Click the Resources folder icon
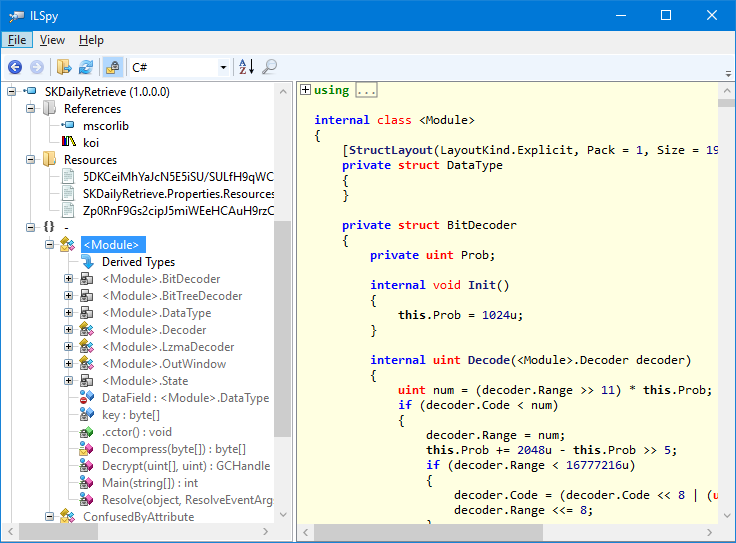The image size is (736, 543). 49,160
